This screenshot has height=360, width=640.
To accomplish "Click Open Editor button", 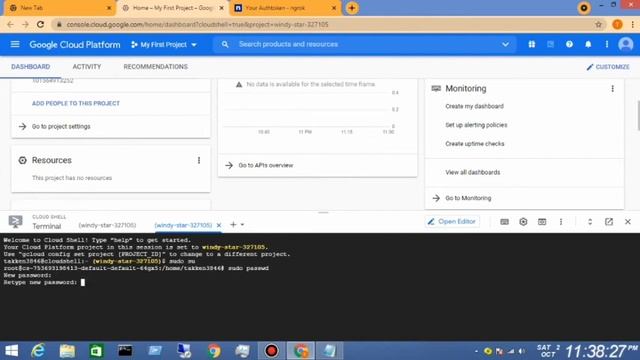I will point(452,222).
